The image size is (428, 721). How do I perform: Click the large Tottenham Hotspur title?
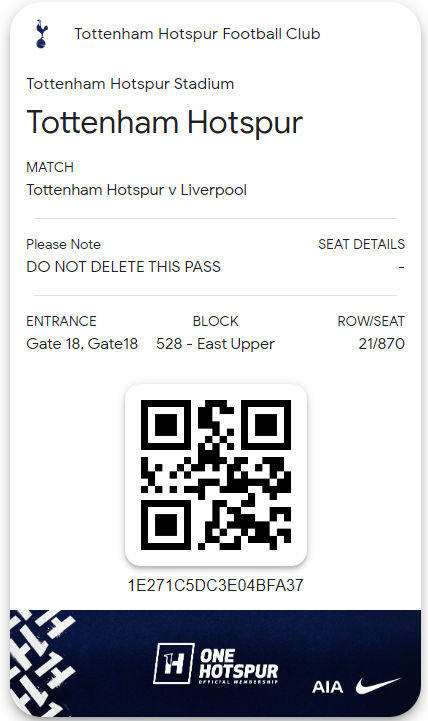point(165,122)
